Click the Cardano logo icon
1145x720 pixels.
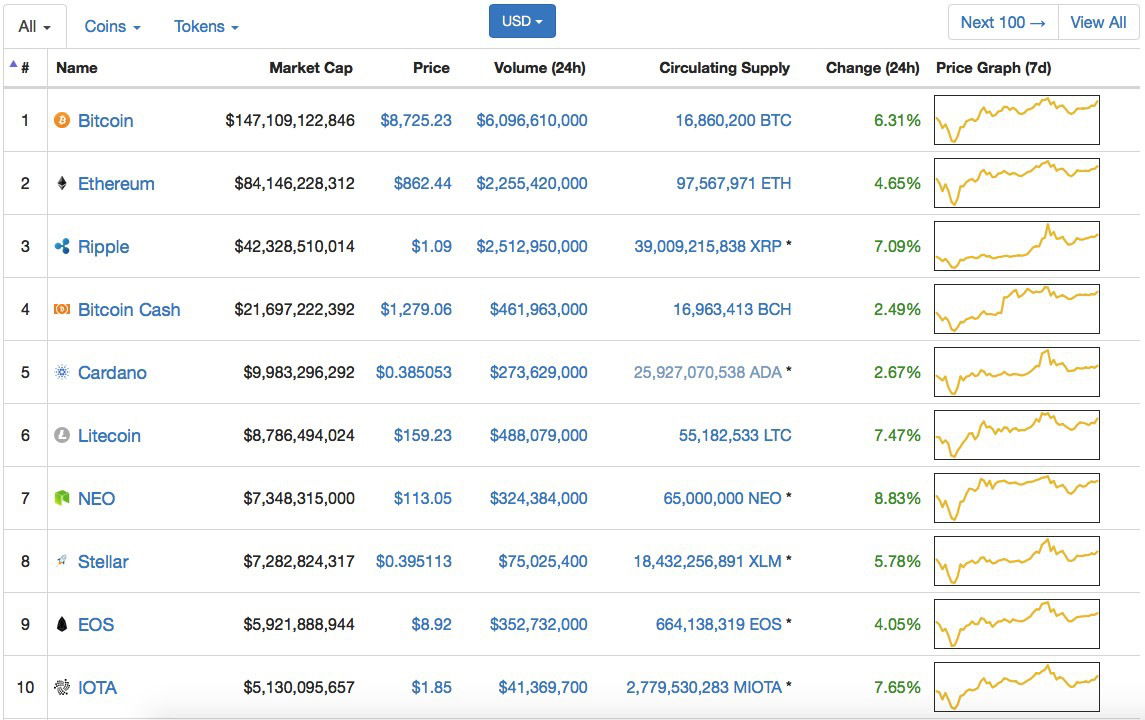pyautogui.click(x=62, y=373)
